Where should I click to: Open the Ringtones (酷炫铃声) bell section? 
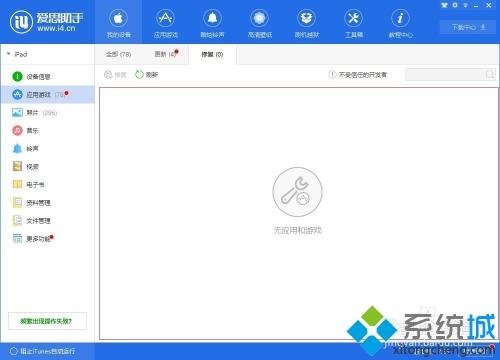click(212, 23)
